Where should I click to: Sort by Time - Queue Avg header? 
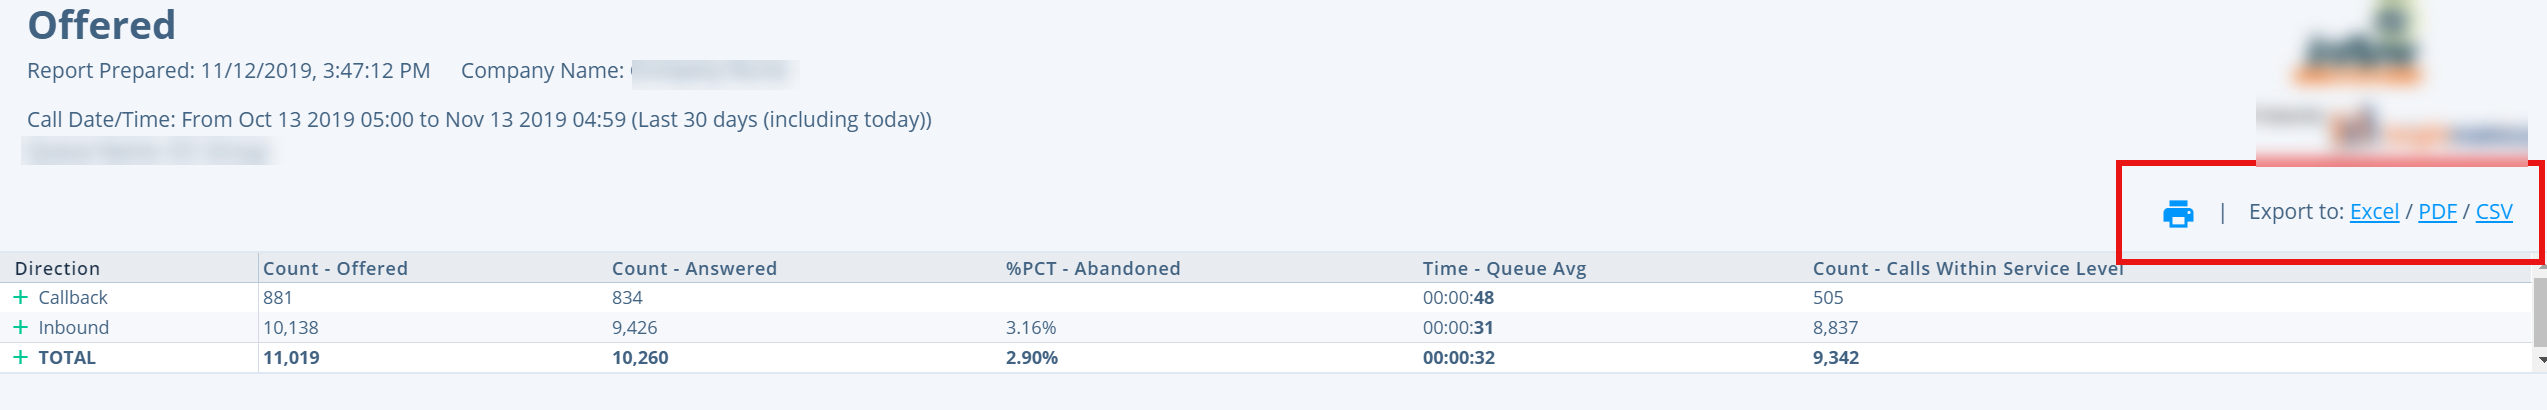[1504, 268]
